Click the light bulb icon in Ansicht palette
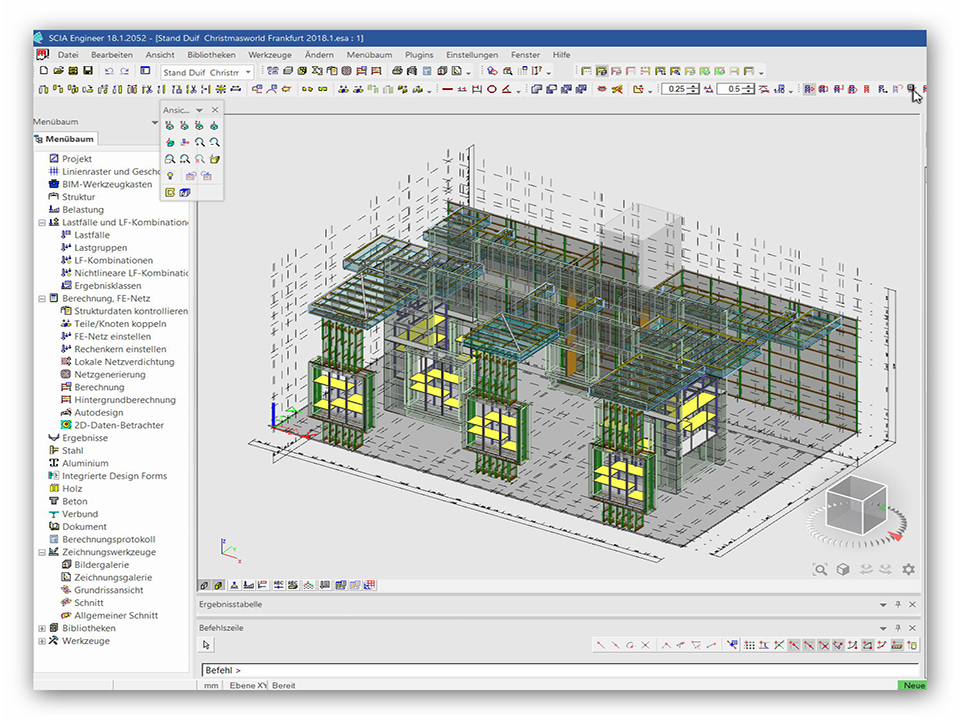This screenshot has width=960, height=720. click(x=170, y=175)
